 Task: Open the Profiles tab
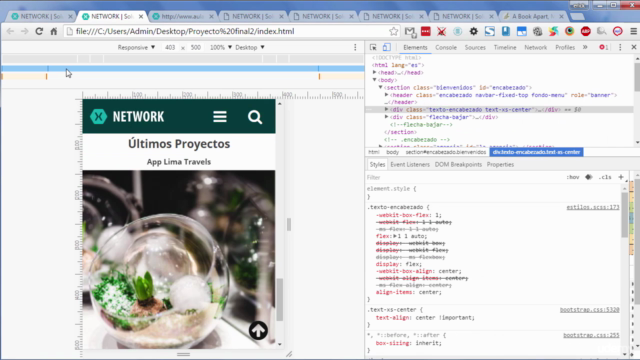click(x=565, y=47)
